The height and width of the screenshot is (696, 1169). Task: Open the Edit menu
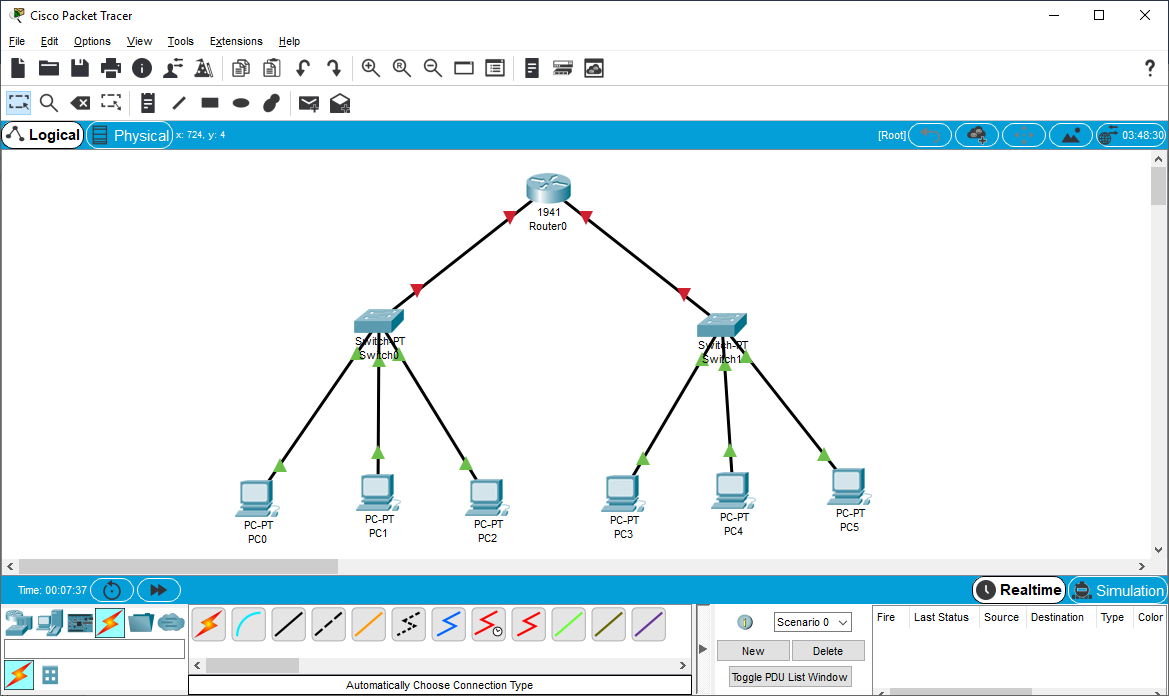click(49, 41)
